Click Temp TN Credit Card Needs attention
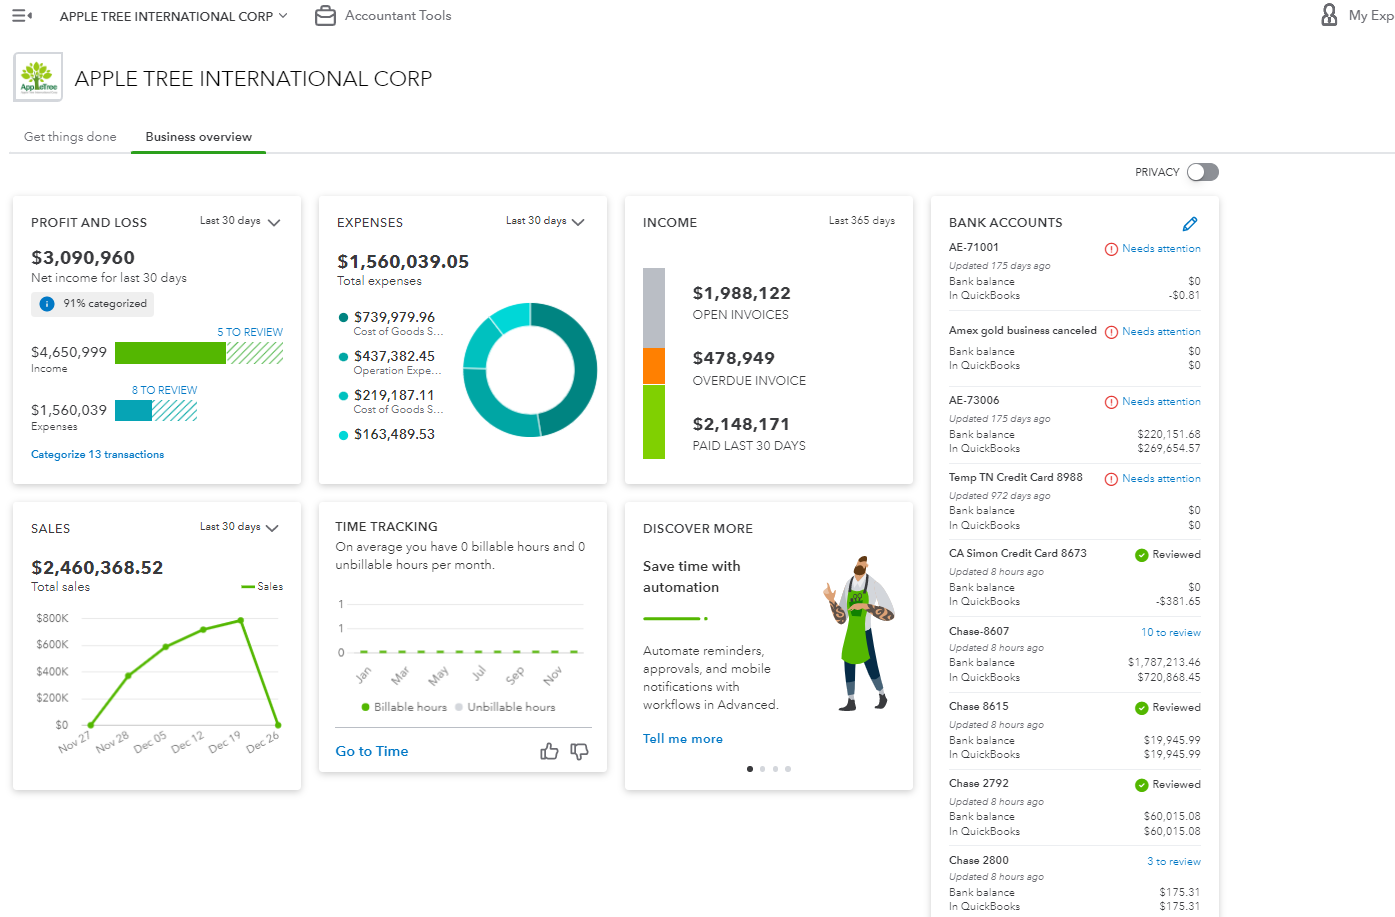Viewport: 1395px width, 917px height. pyautogui.click(x=1161, y=479)
